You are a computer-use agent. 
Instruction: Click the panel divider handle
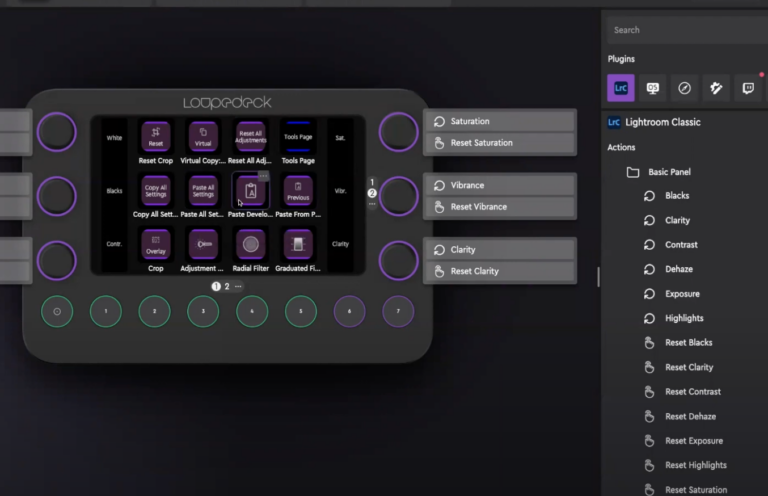598,277
